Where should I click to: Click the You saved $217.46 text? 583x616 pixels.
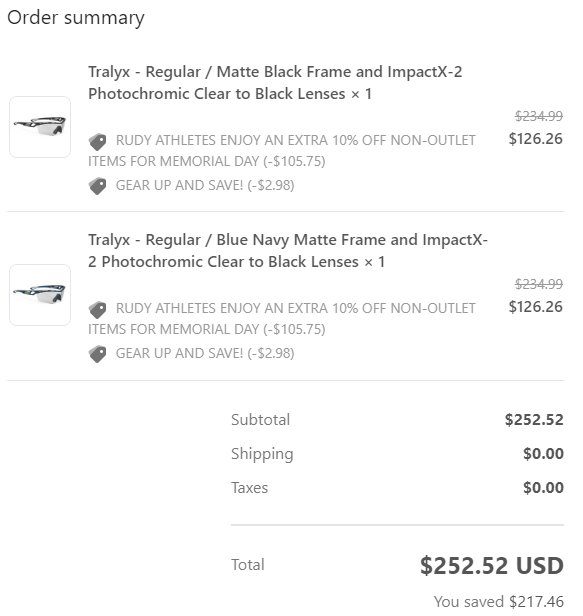click(499, 601)
